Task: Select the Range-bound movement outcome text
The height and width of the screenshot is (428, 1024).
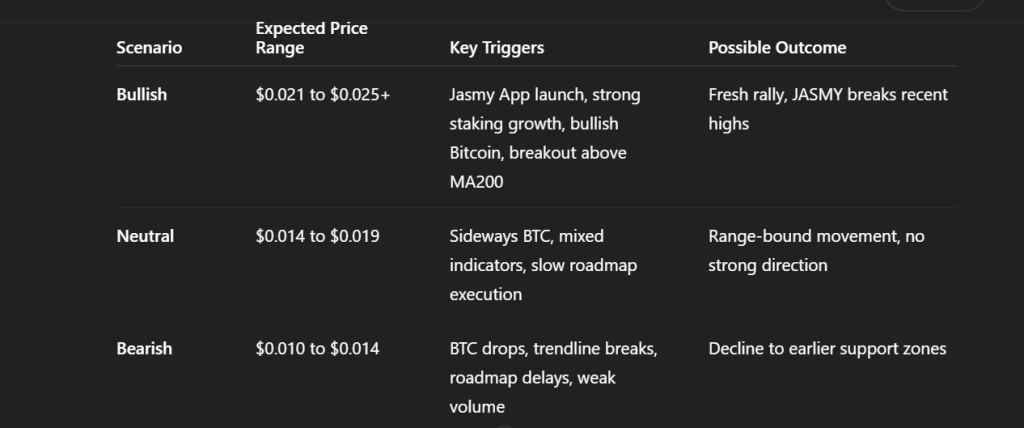Action: (816, 251)
